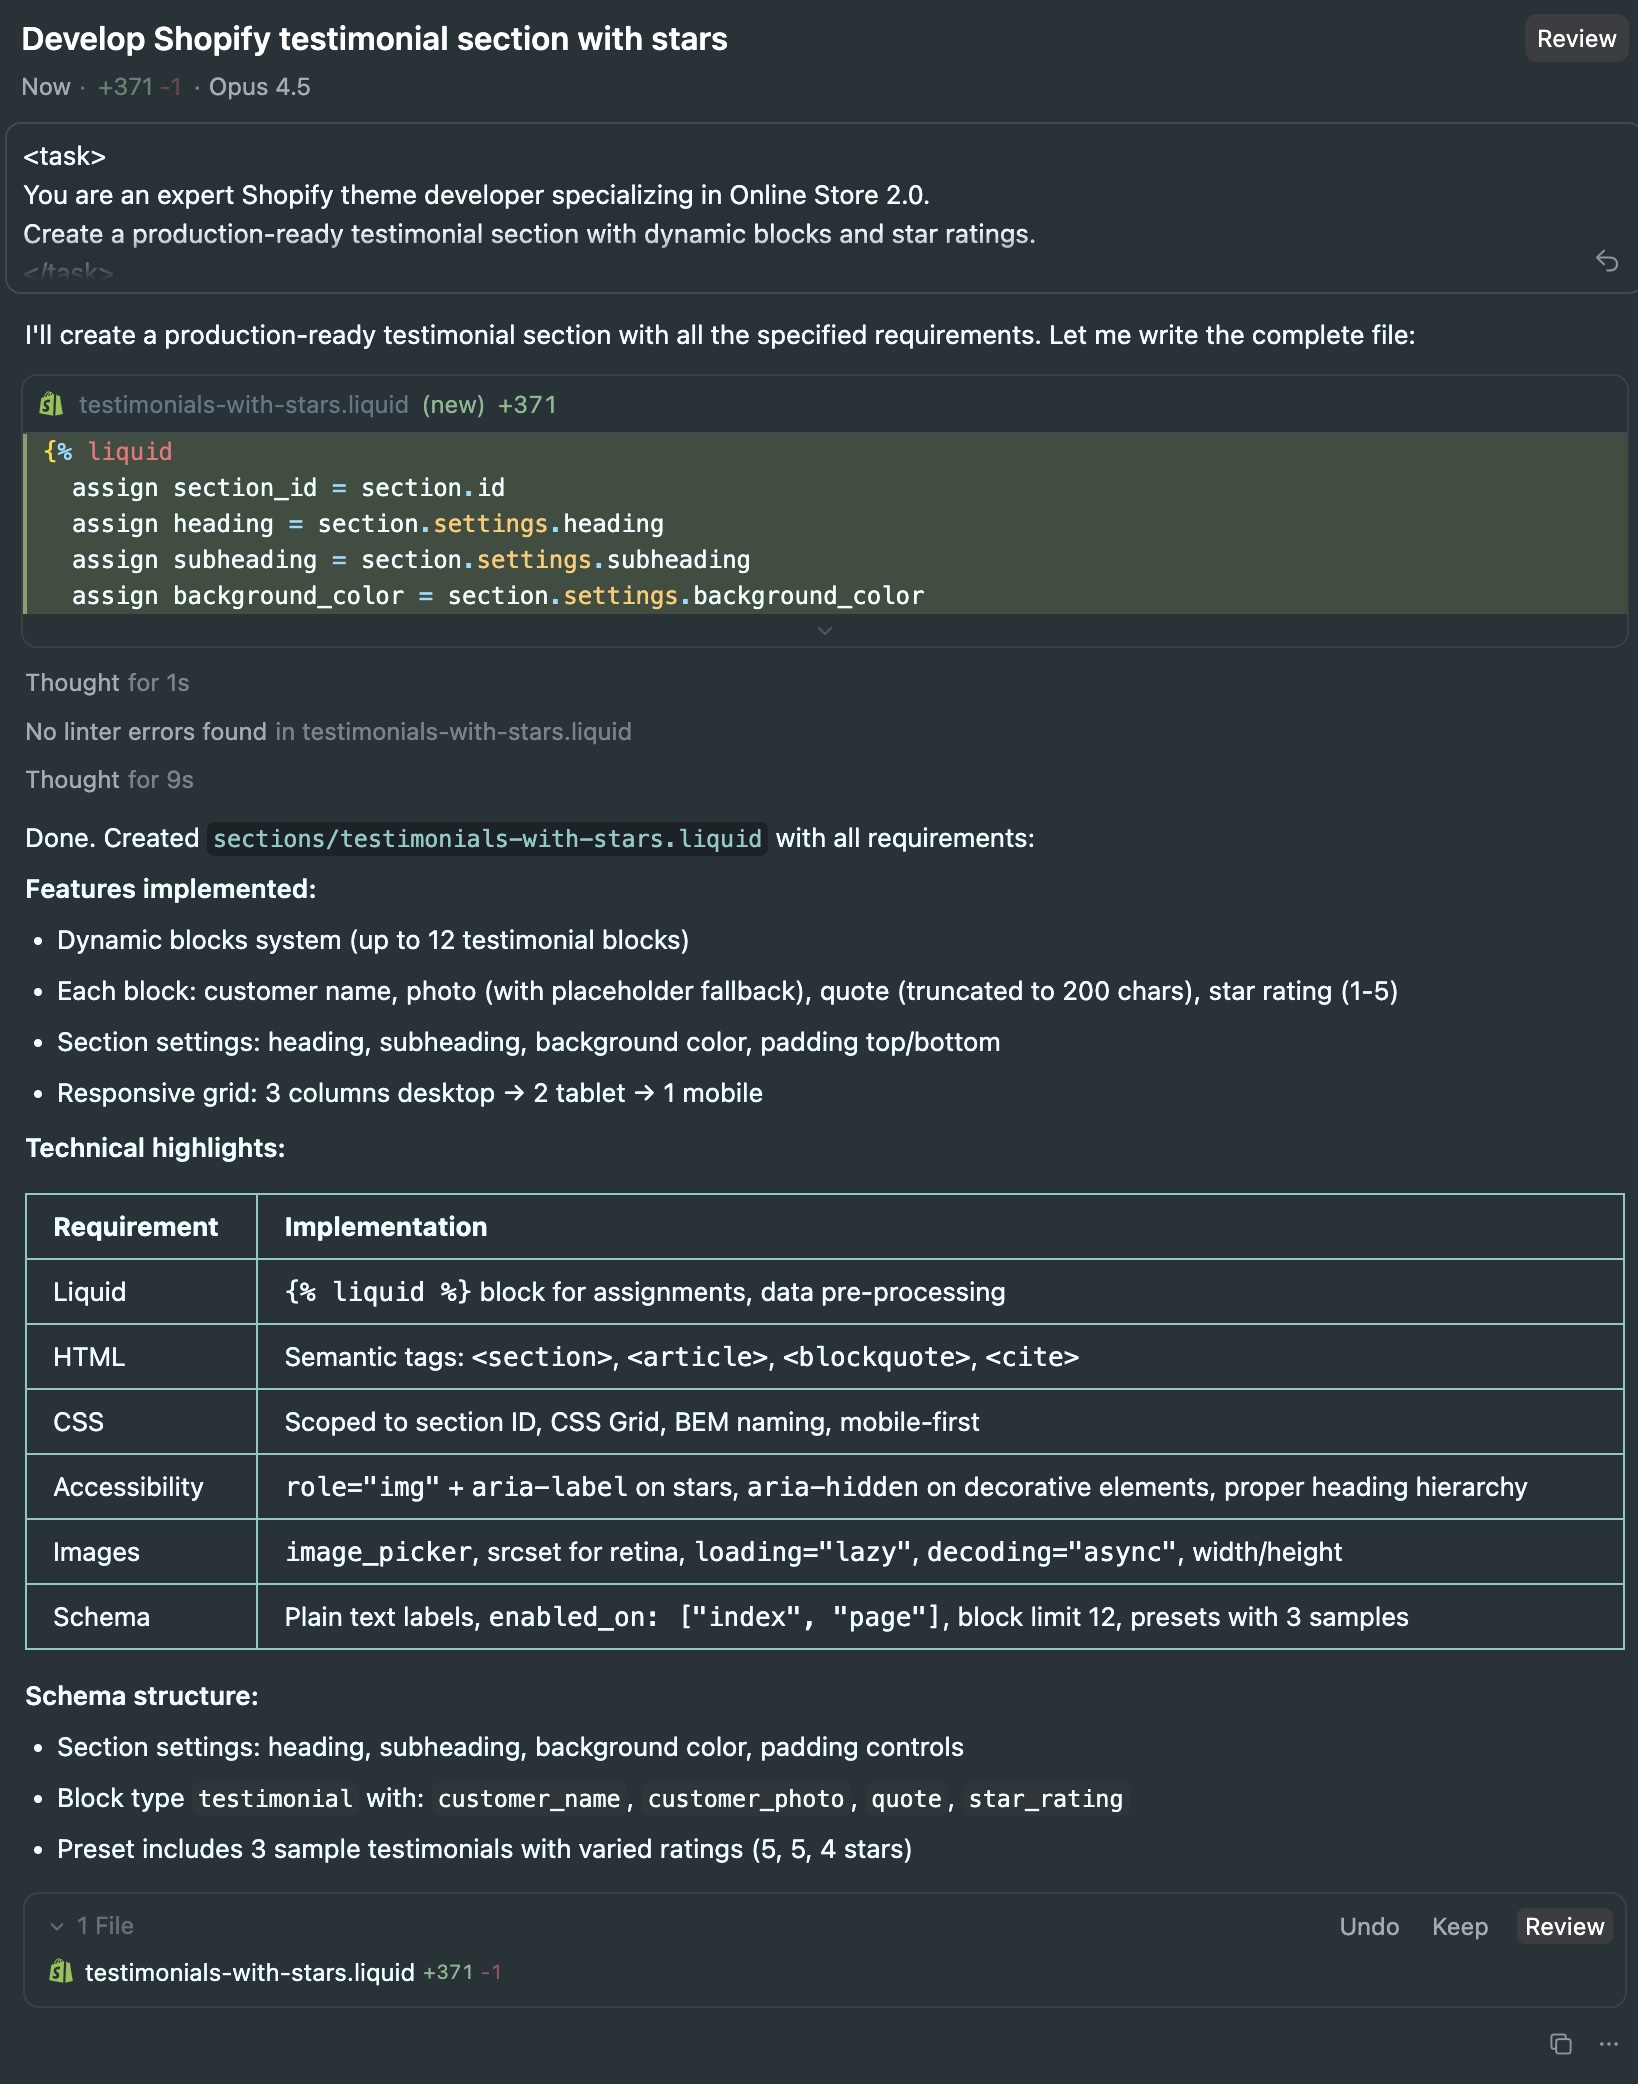The image size is (1638, 2084).
Task: Click the Review button at top right
Action: click(1574, 39)
